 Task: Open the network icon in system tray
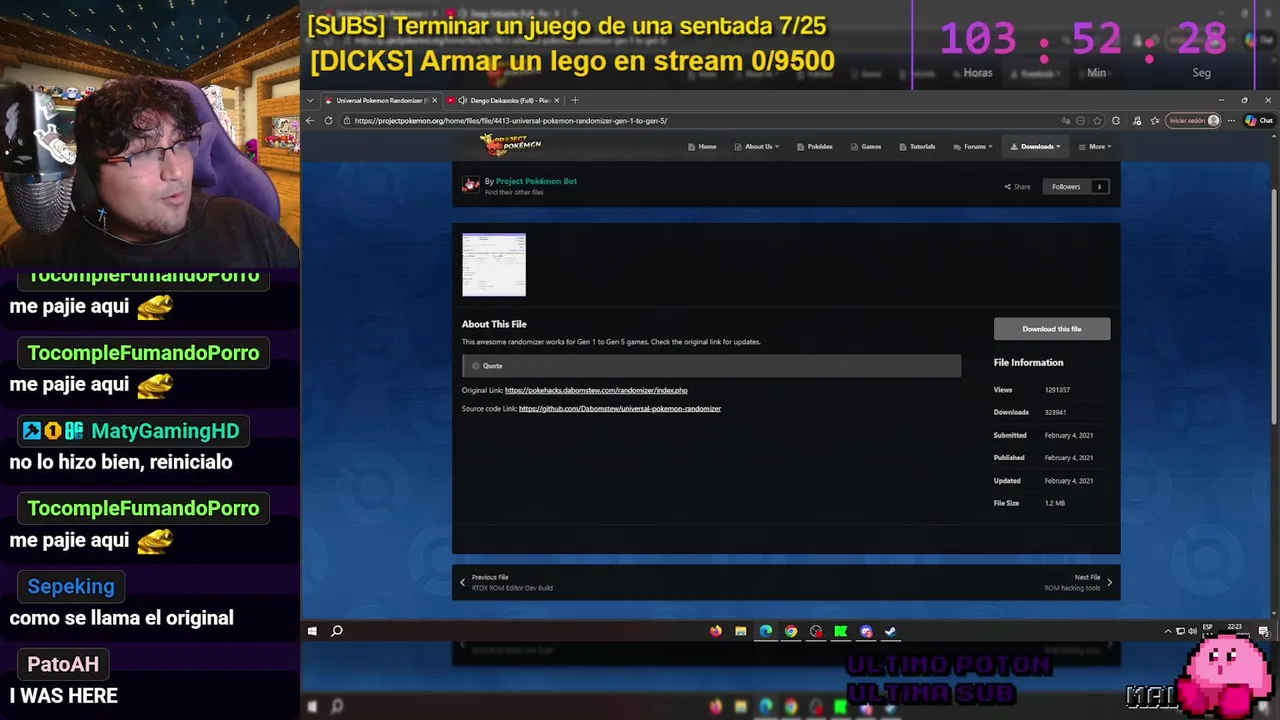point(1180,631)
